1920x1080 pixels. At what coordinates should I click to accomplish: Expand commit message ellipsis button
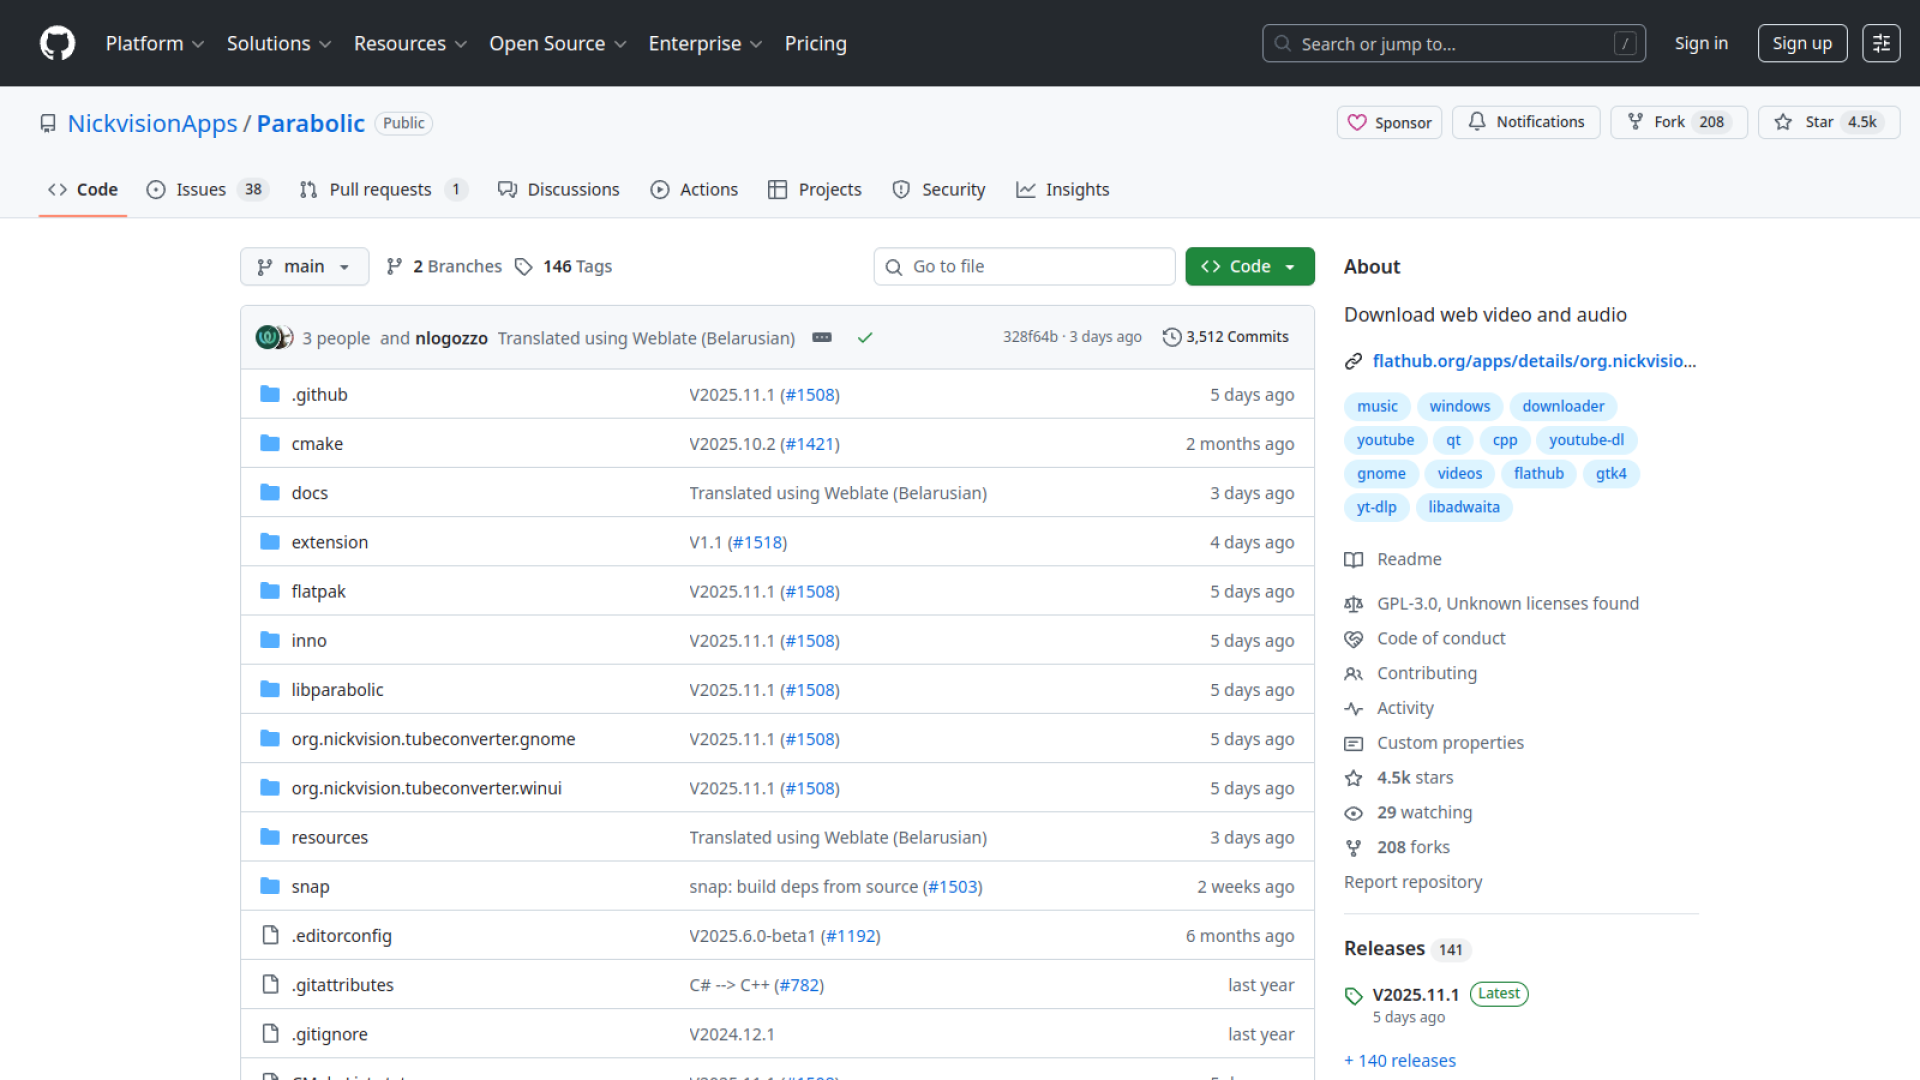[822, 338]
